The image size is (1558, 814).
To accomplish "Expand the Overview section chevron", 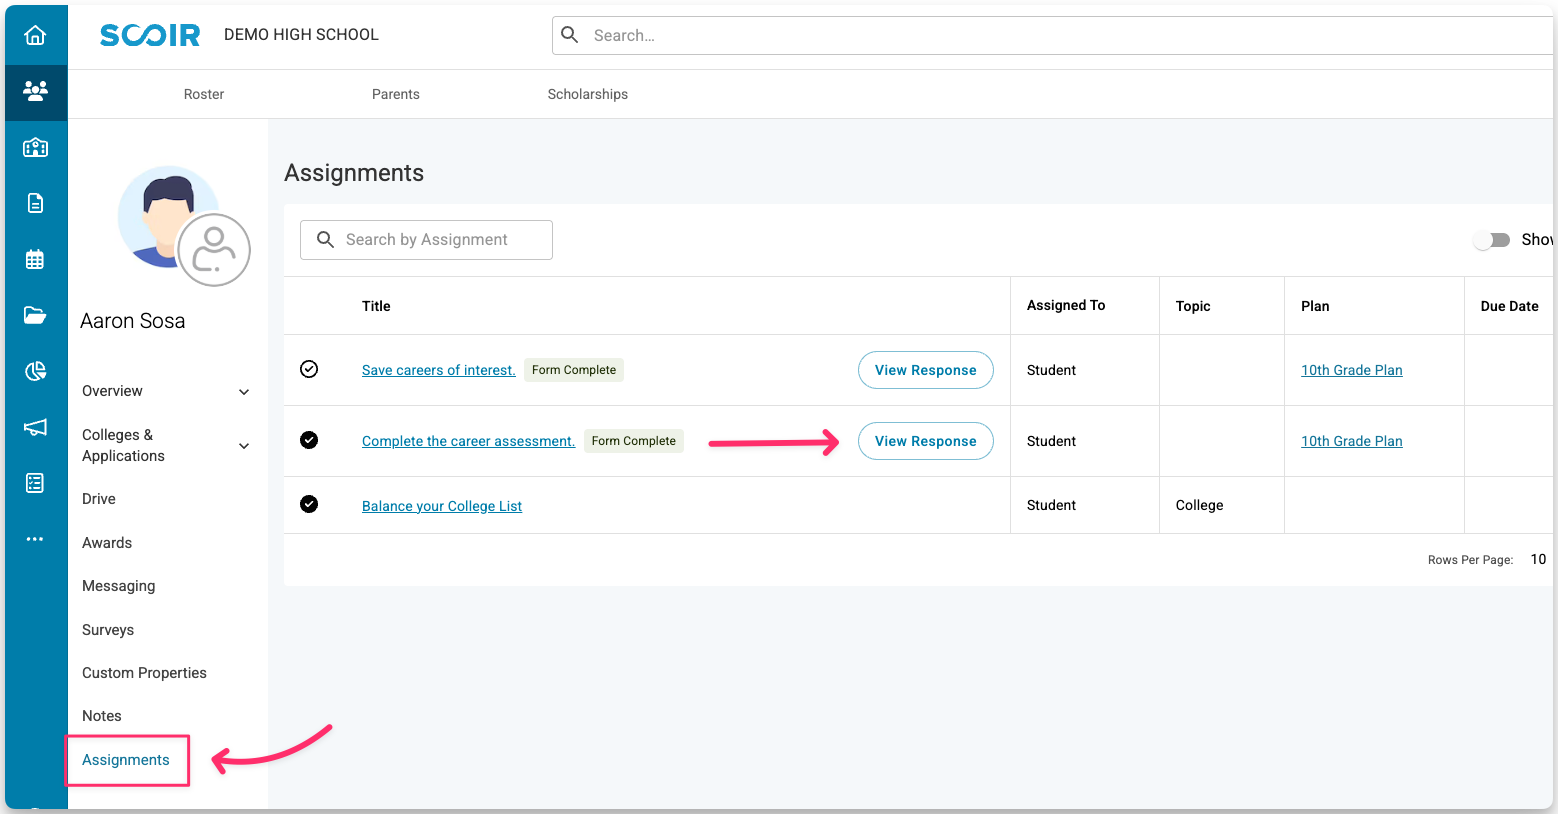I will pos(244,392).
